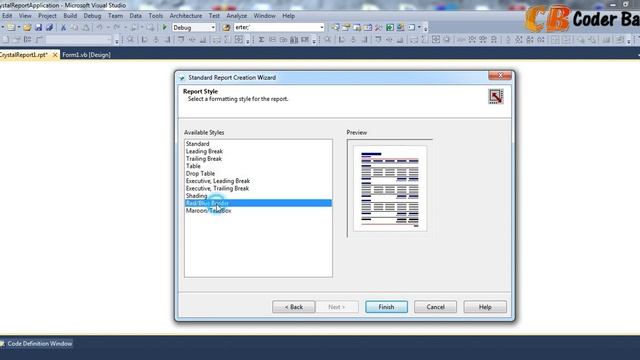The width and height of the screenshot is (640, 360).
Task: Open the Toolbox tools icon
Action: (378, 27)
